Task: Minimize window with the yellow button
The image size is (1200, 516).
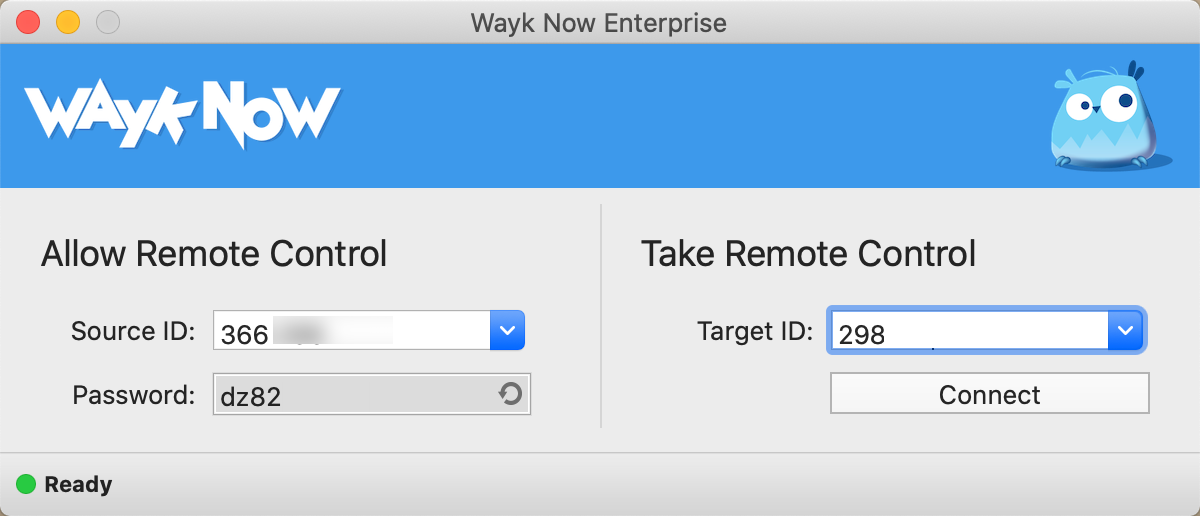Action: tap(67, 21)
